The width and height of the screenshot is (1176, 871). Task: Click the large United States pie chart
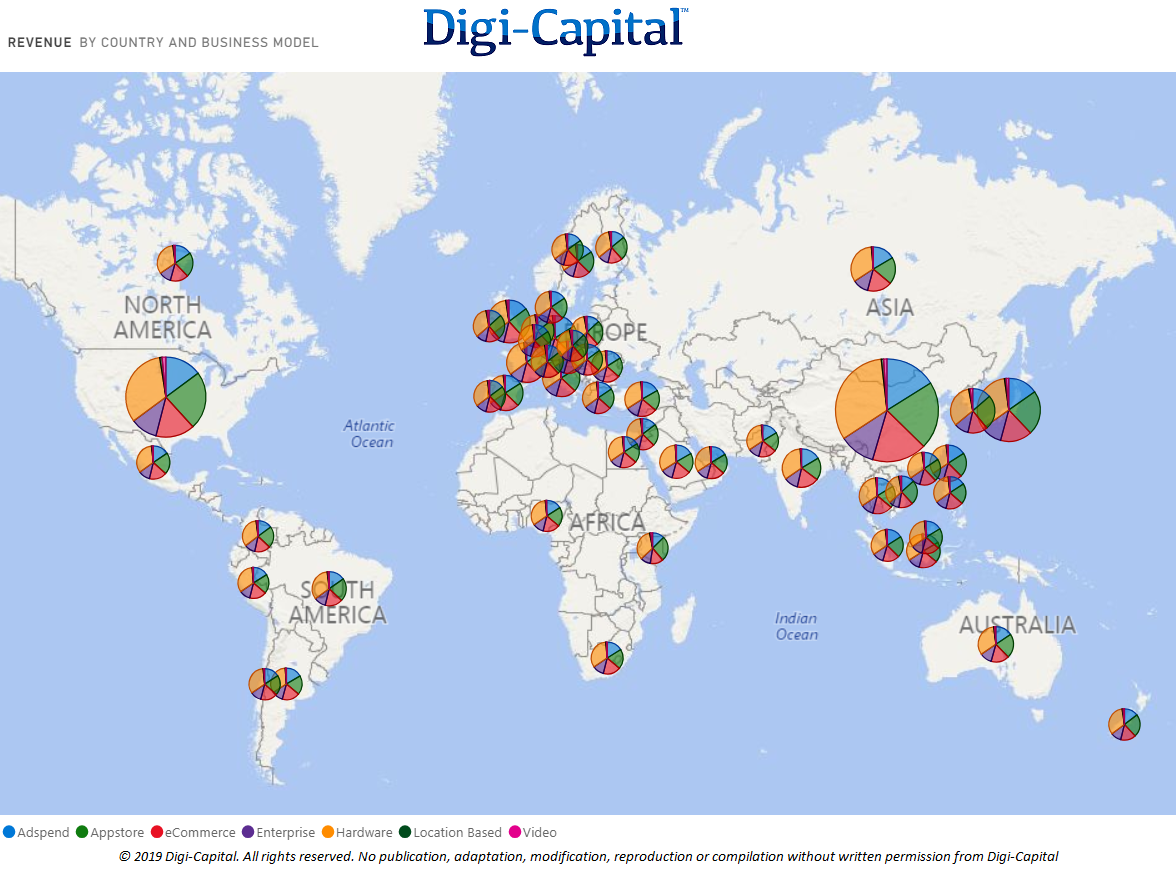tap(166, 397)
